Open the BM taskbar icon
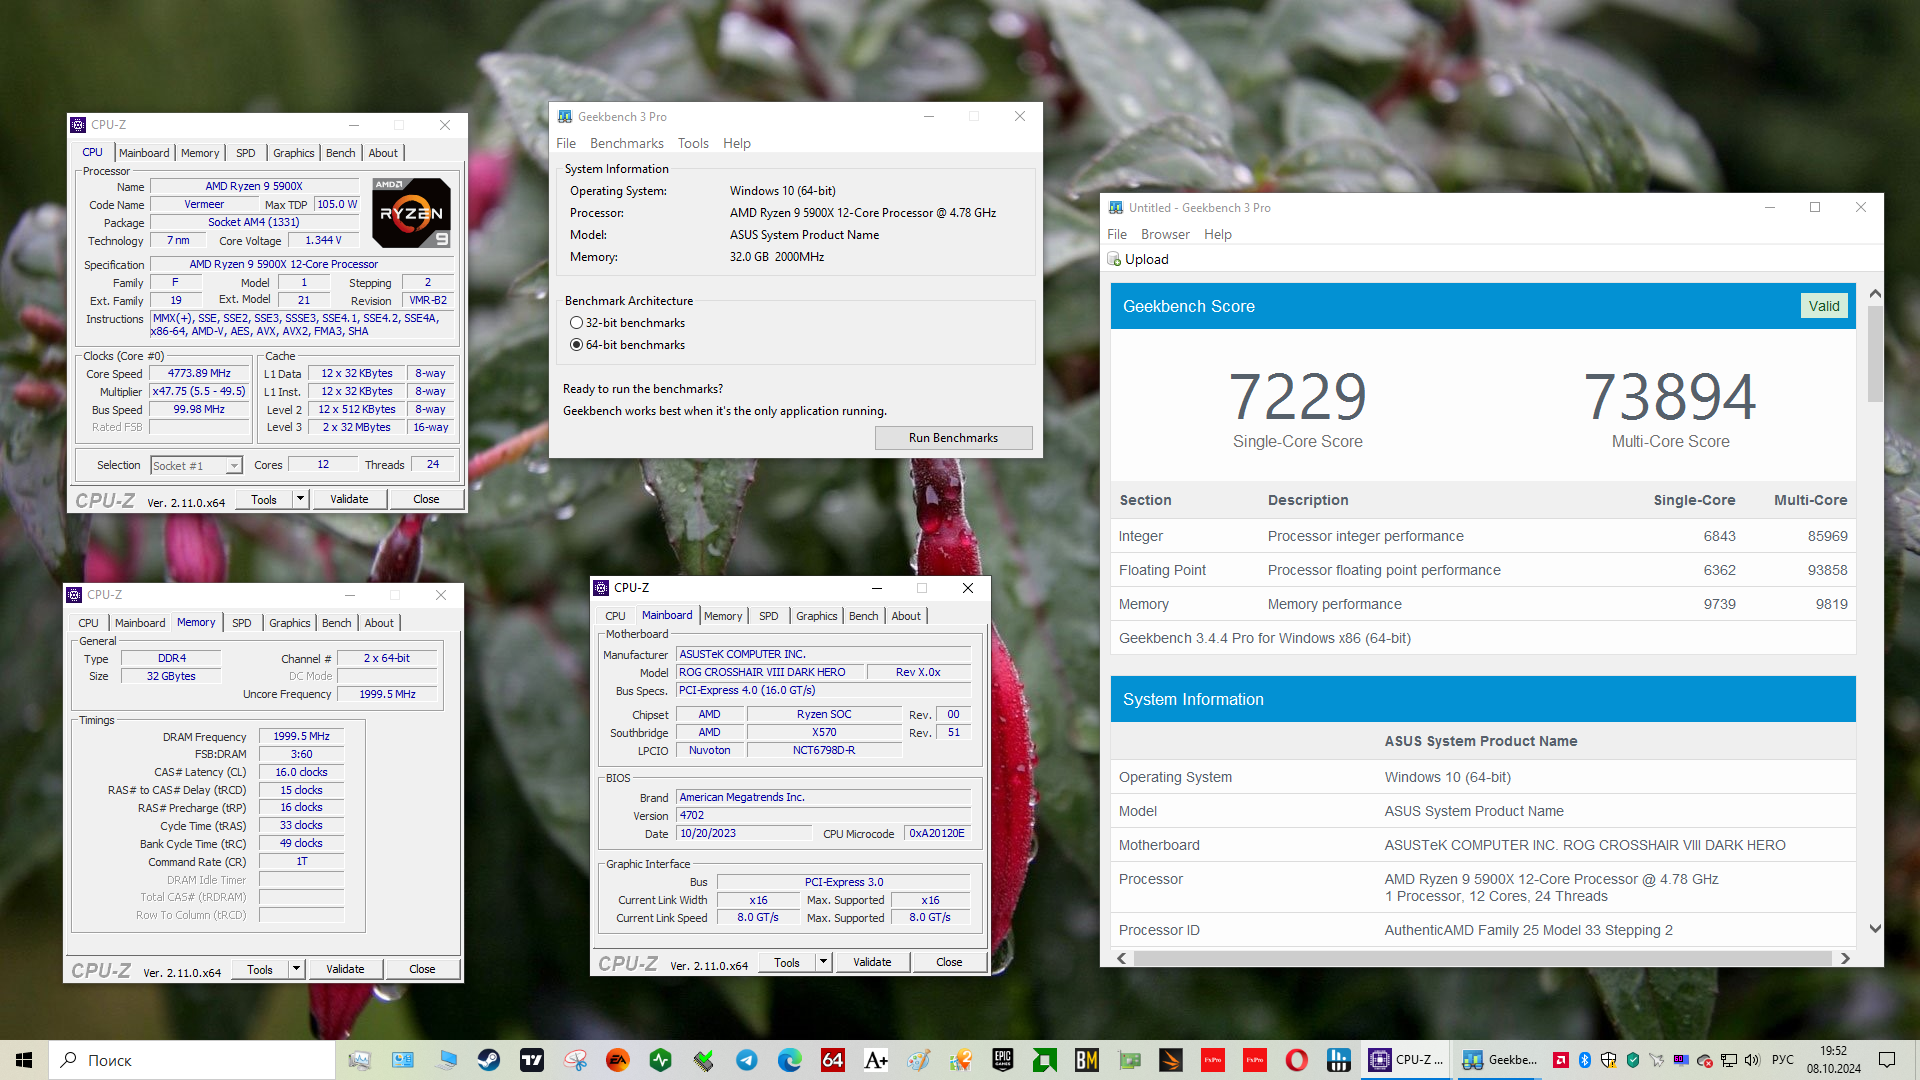The image size is (1920, 1080). pos(1087,1060)
